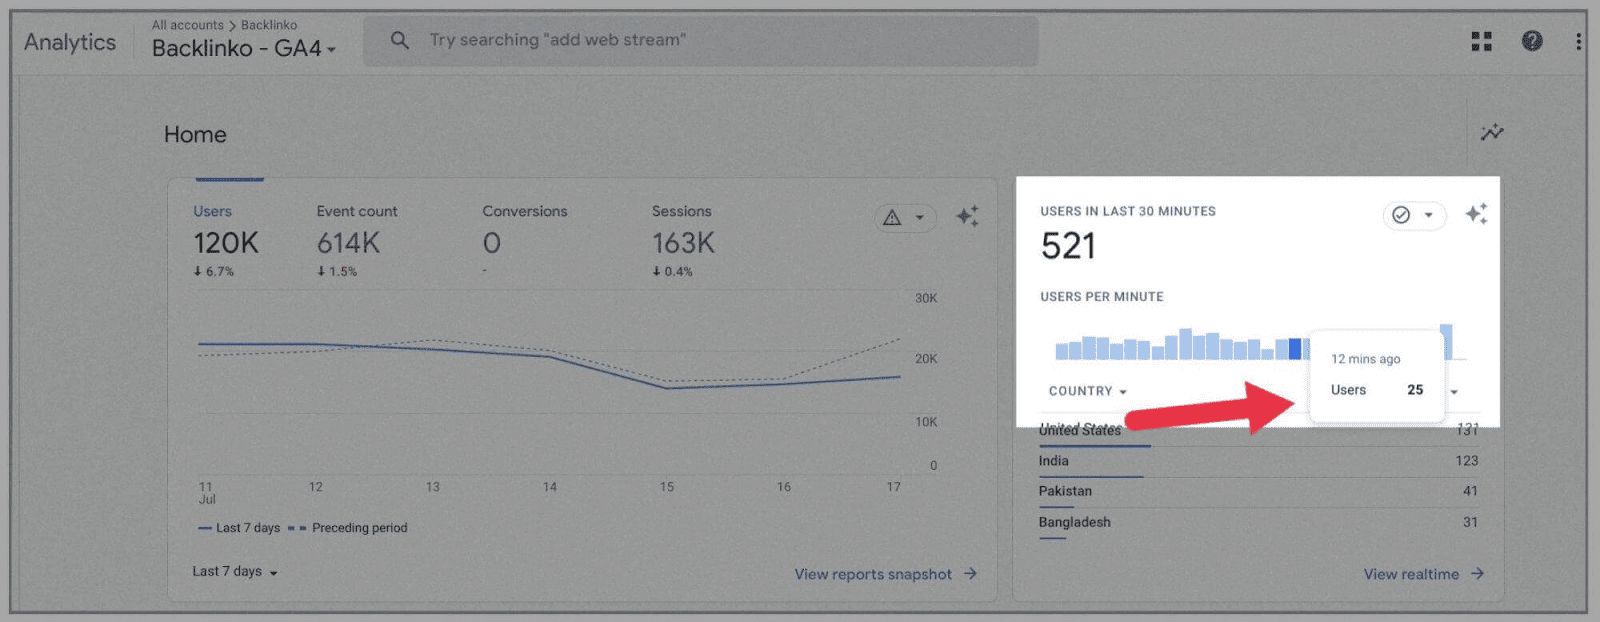Screen dimensions: 1600x622
Task: Open the Google apps grid icon
Action: [x=1481, y=41]
